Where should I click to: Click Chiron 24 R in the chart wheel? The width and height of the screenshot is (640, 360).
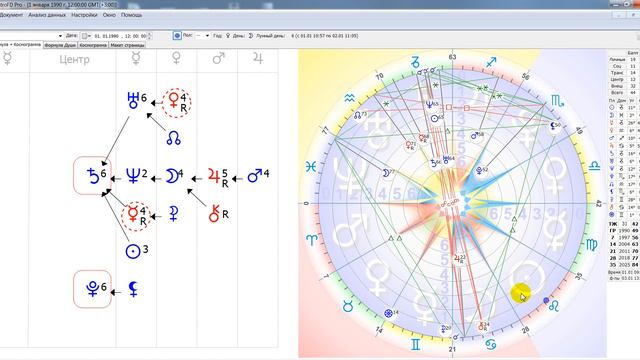point(483,327)
